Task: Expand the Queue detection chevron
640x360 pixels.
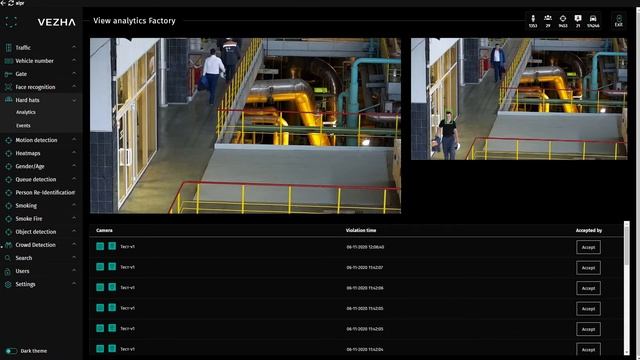Action: pos(74,179)
